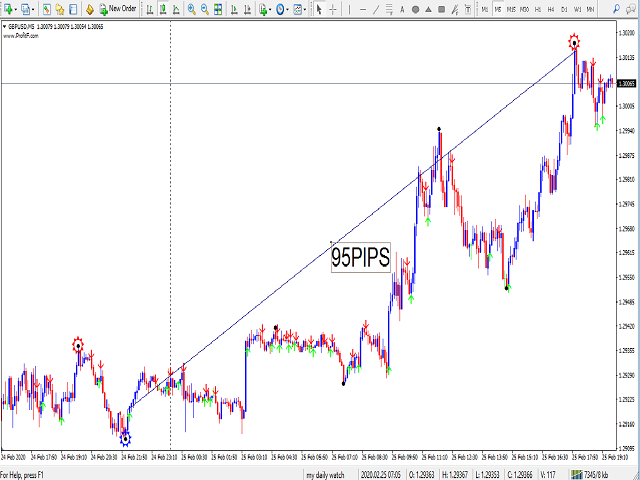The image size is (640, 480).
Task: Open the Templates icon
Action: (x=298, y=9)
